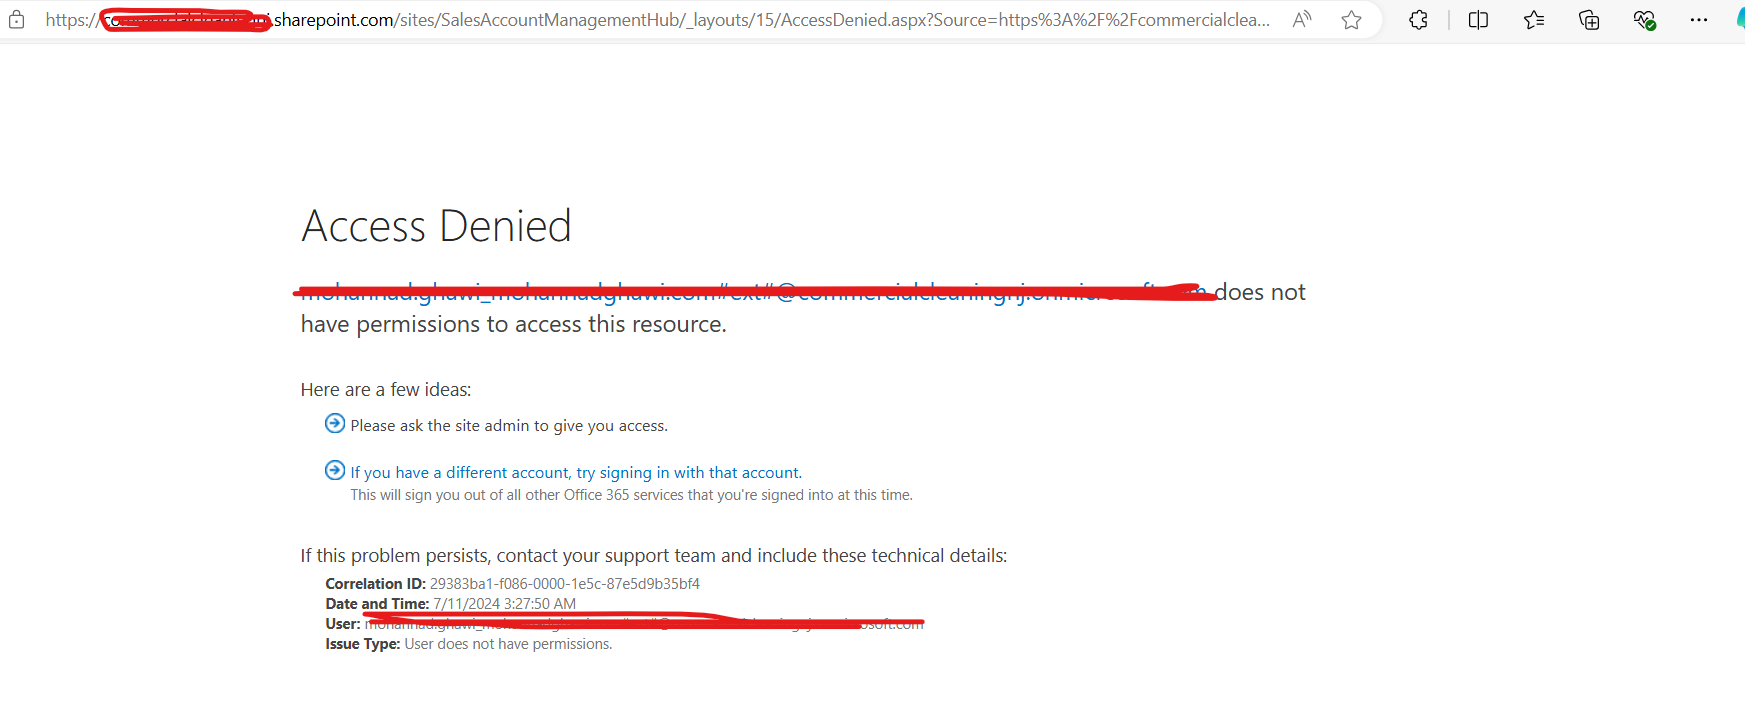1745x706 pixels.
Task: Click arrow bullet beside 'If you have a different account'
Action: (335, 471)
